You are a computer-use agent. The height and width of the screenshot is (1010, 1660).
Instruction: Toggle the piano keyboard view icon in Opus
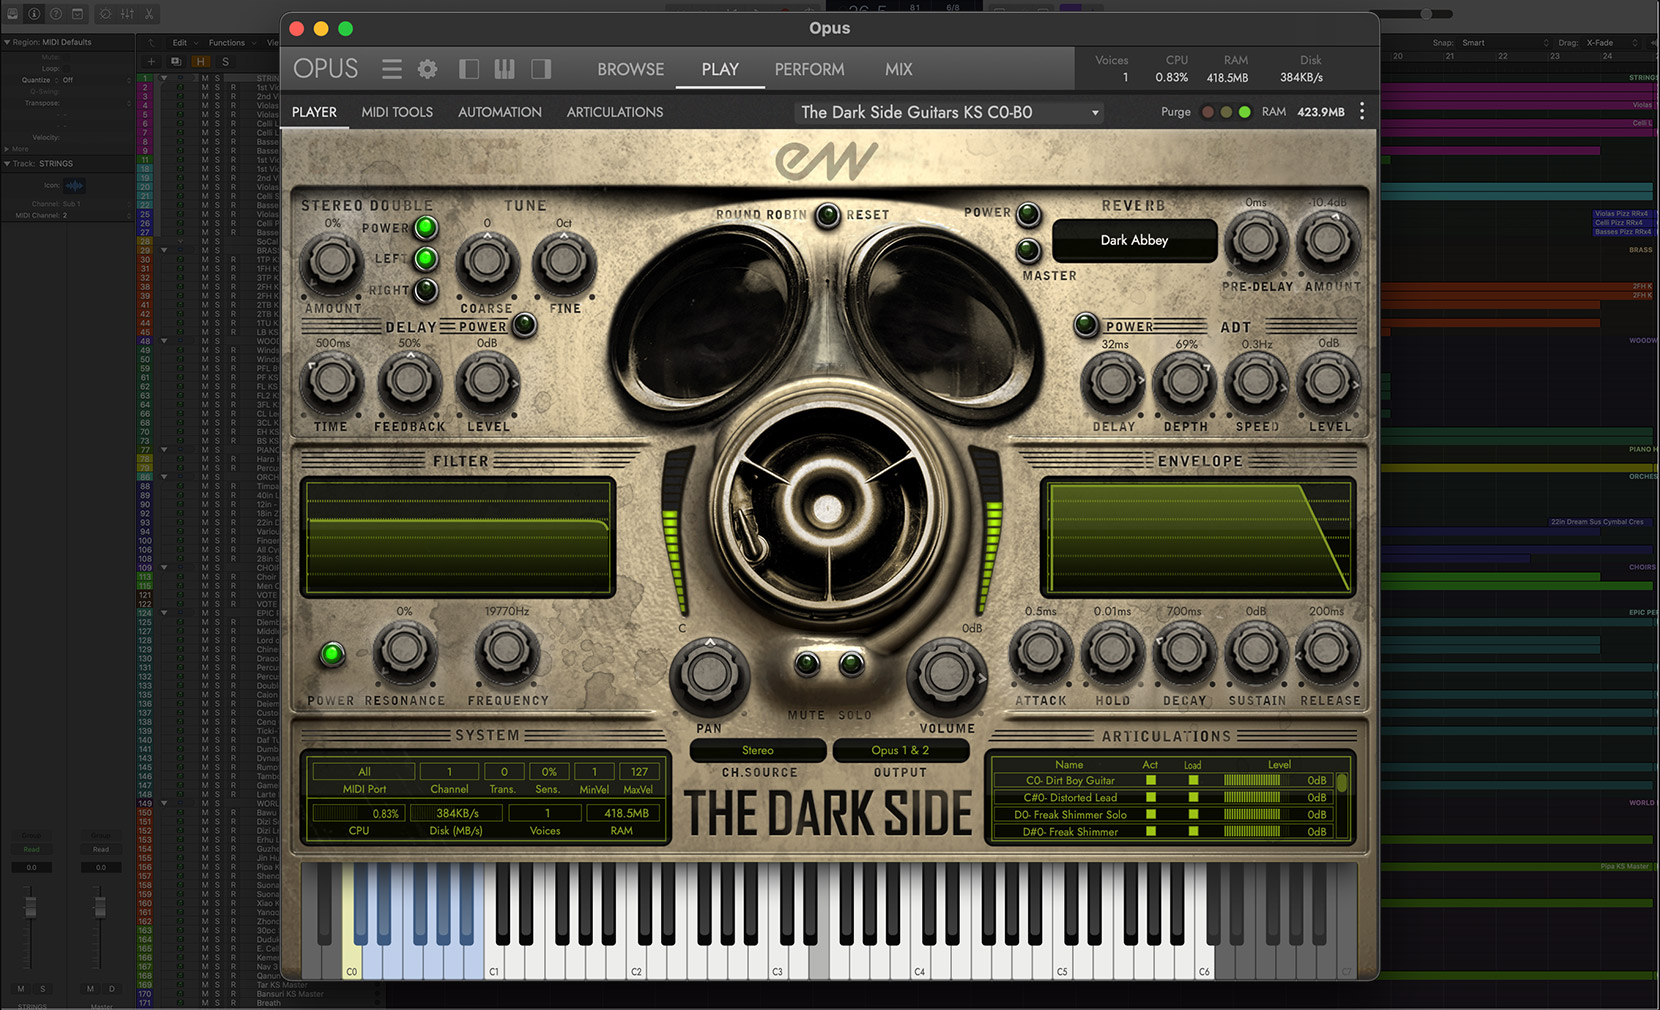[x=504, y=69]
